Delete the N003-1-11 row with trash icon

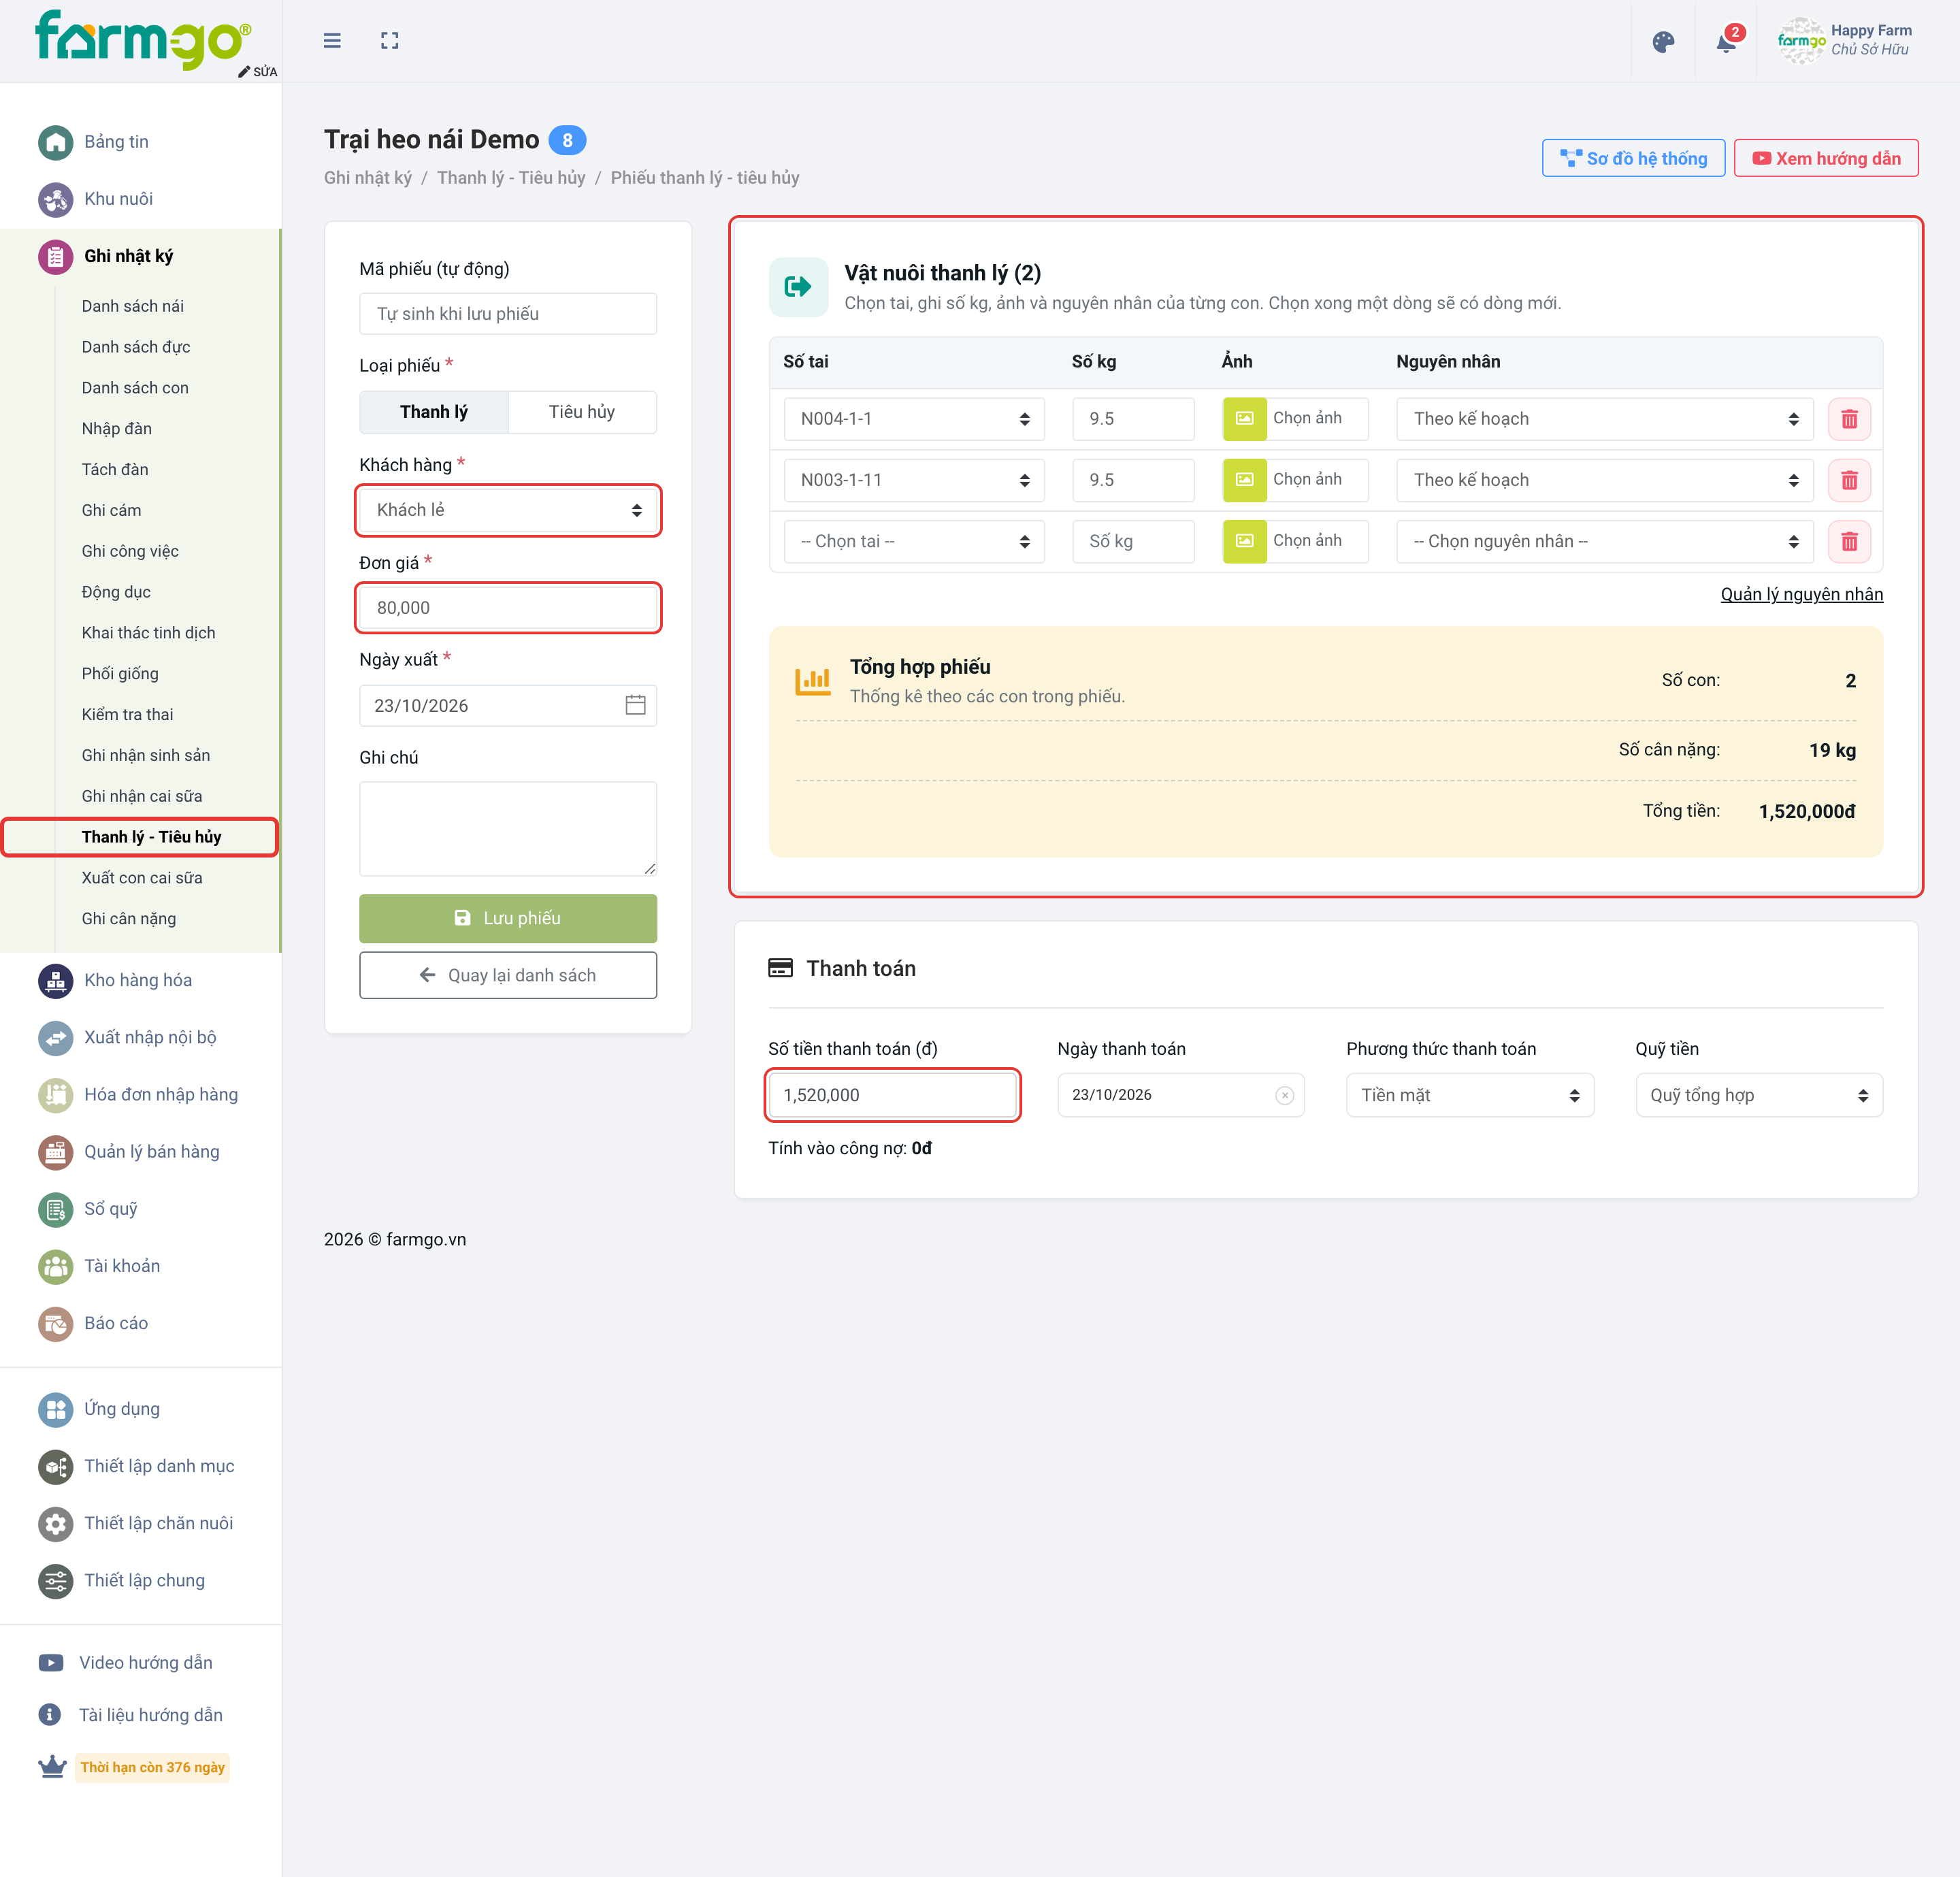[x=1849, y=481]
